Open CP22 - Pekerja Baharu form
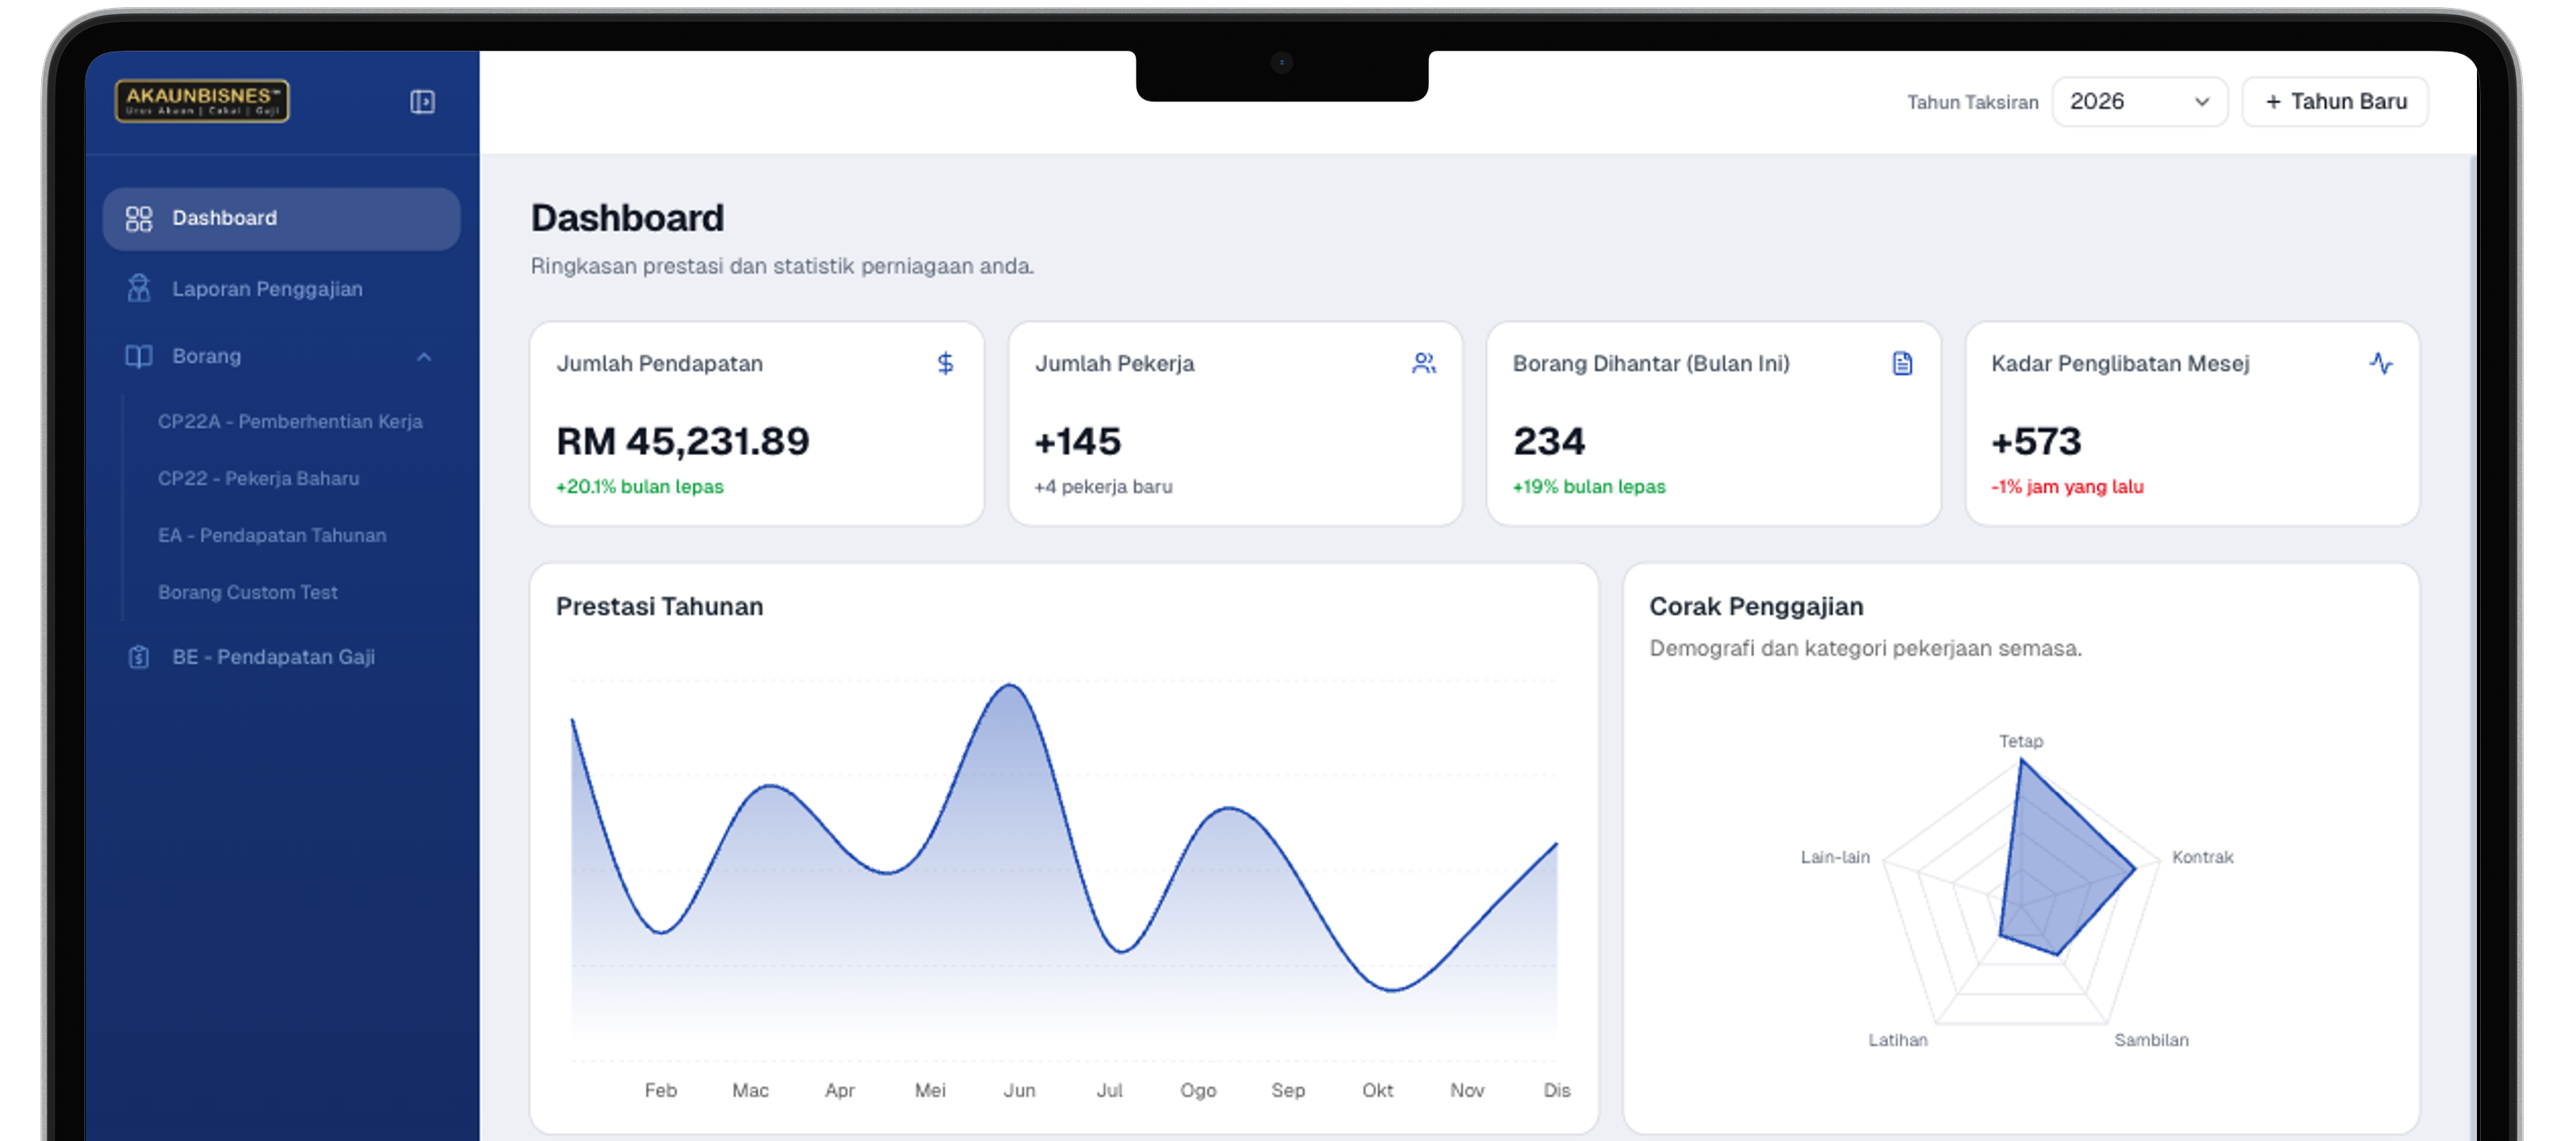The width and height of the screenshot is (2576, 1141). click(x=258, y=478)
